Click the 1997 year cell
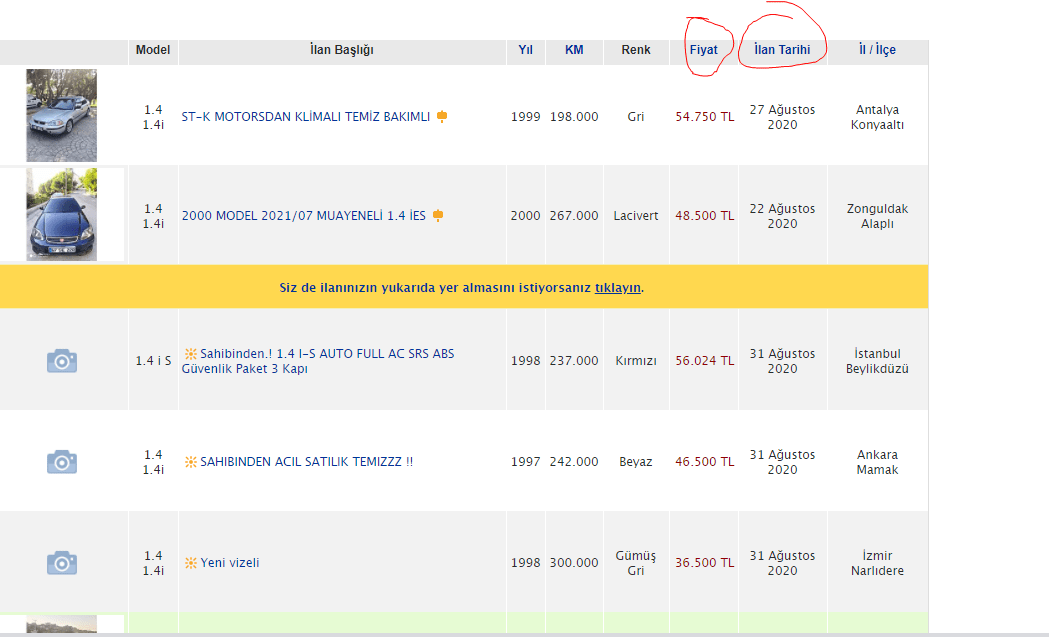Image resolution: width=1049 pixels, height=637 pixels. [x=525, y=462]
